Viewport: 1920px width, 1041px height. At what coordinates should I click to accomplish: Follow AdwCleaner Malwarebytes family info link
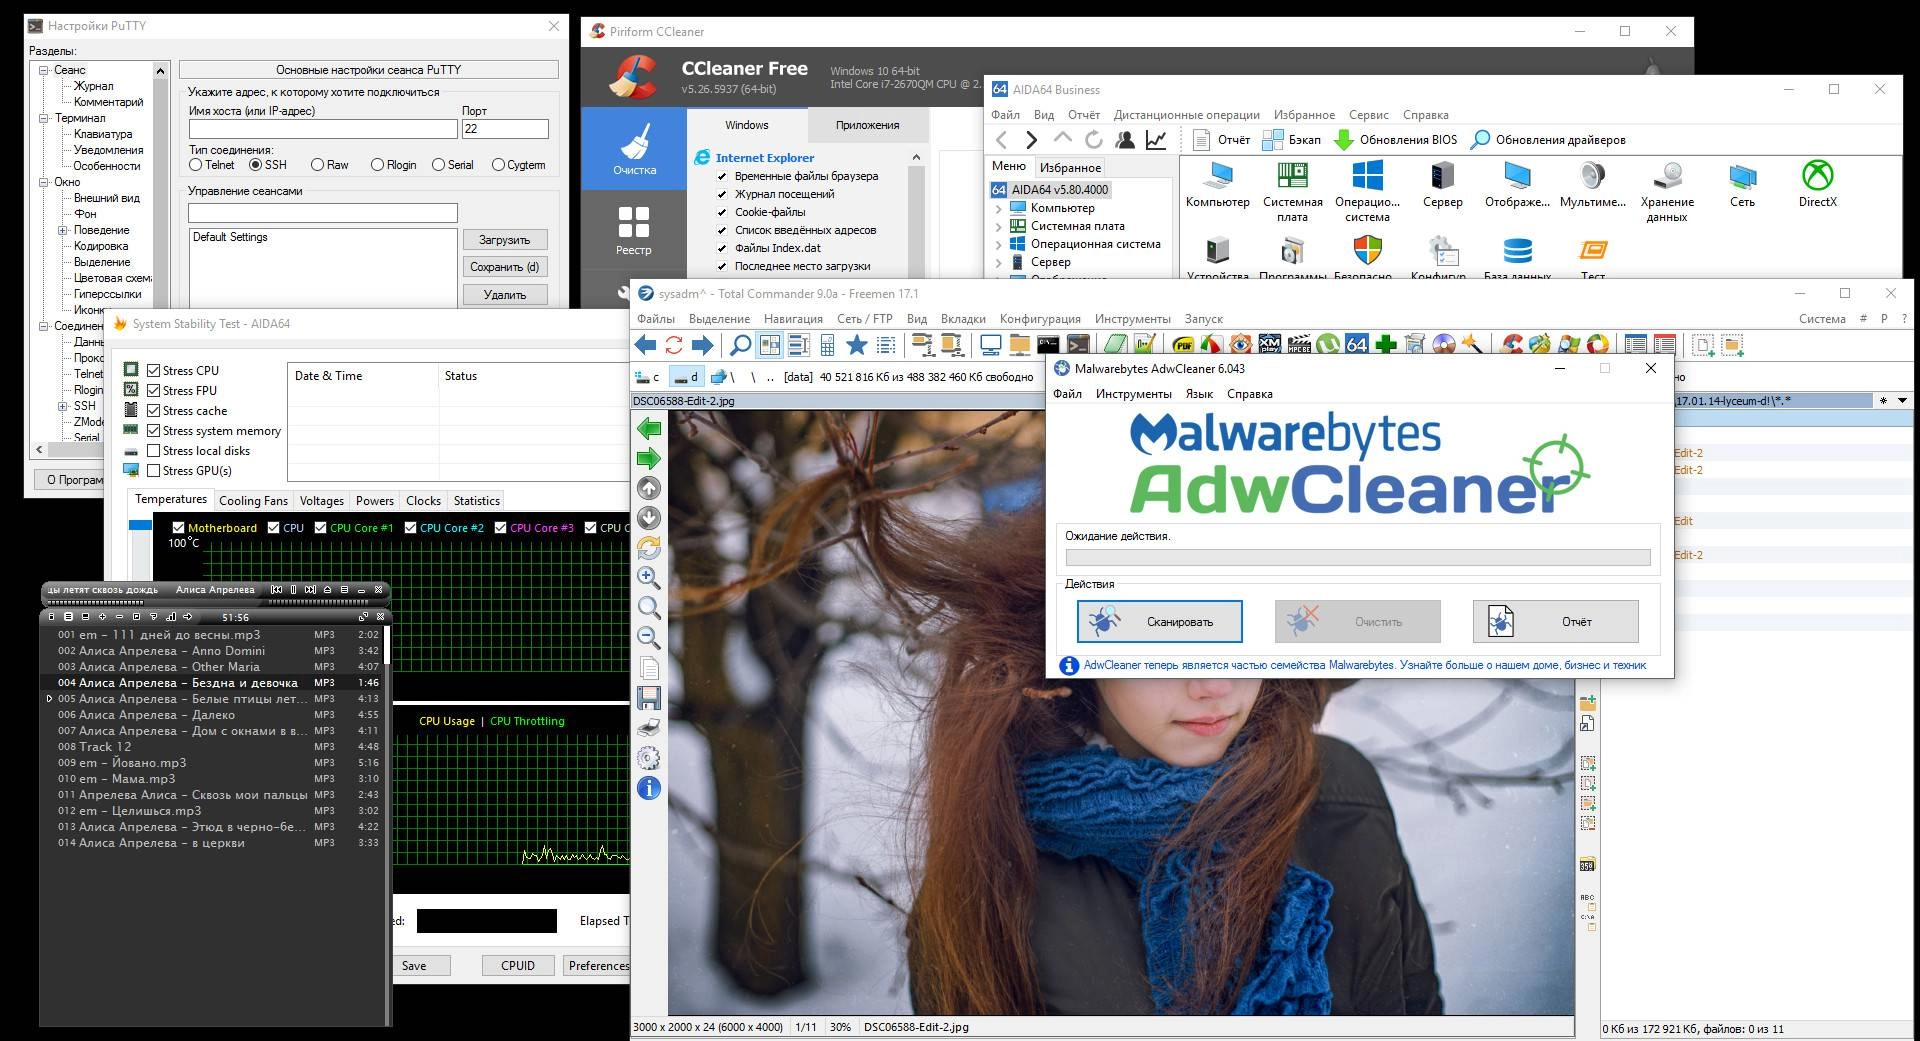(1365, 665)
